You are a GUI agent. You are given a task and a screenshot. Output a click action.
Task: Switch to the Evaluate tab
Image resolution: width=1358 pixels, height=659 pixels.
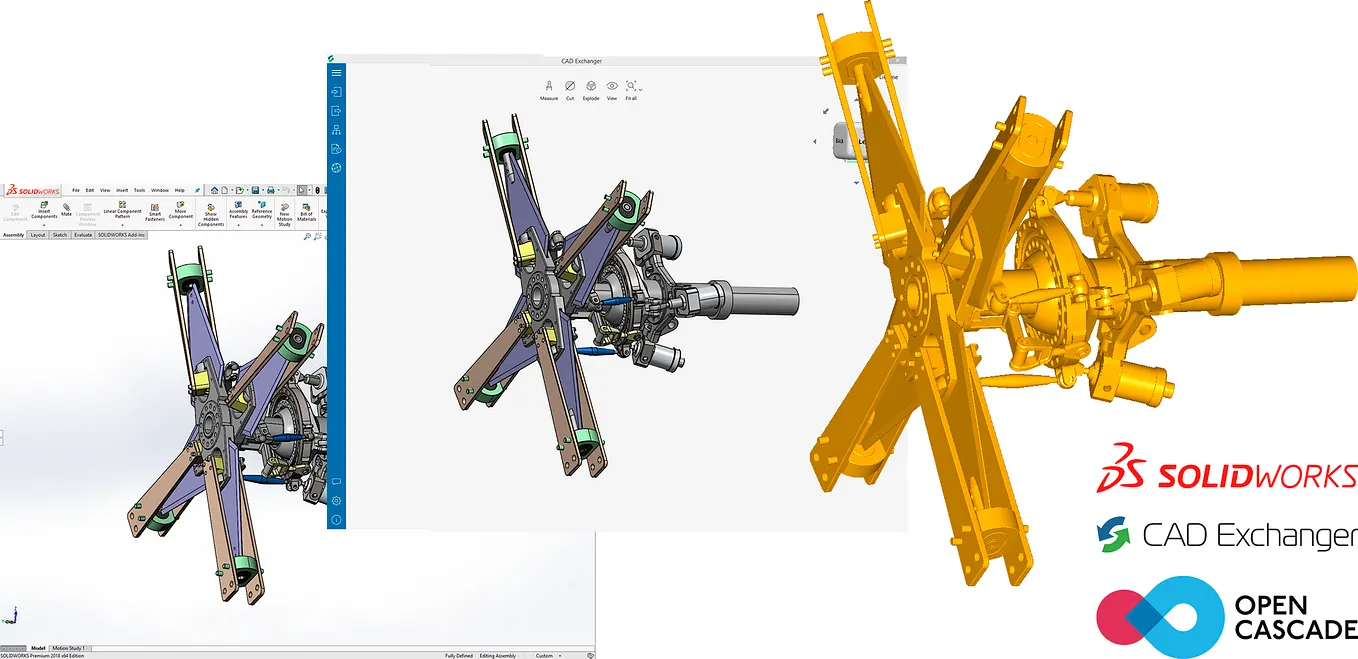click(83, 235)
